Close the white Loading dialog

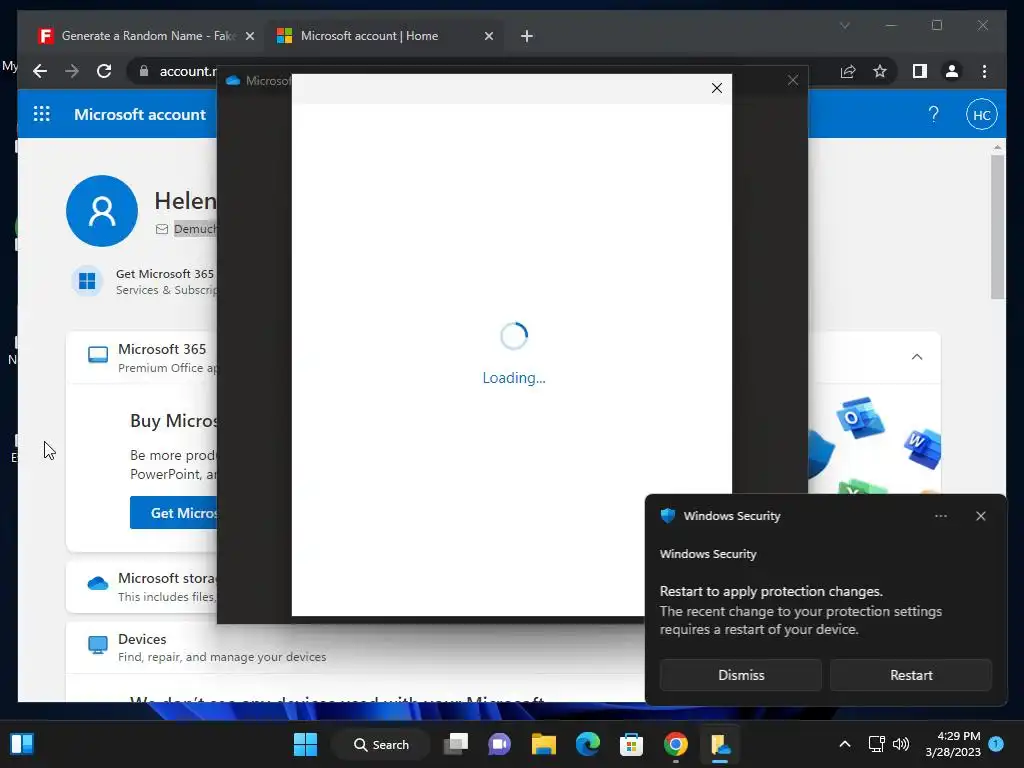[716, 88]
